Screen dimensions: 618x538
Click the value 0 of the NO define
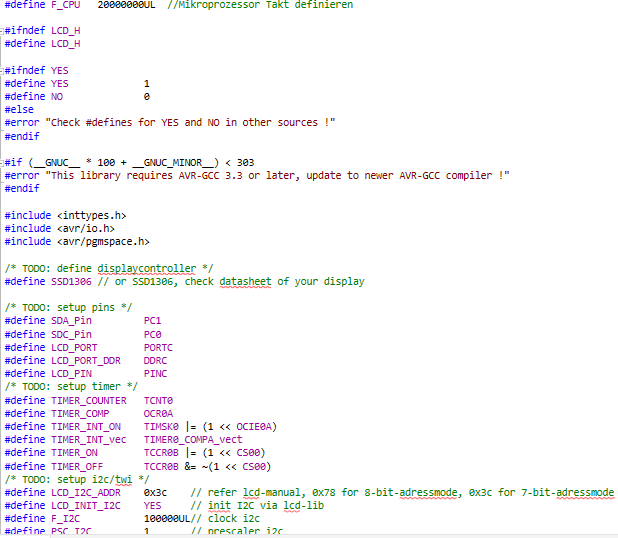147,97
